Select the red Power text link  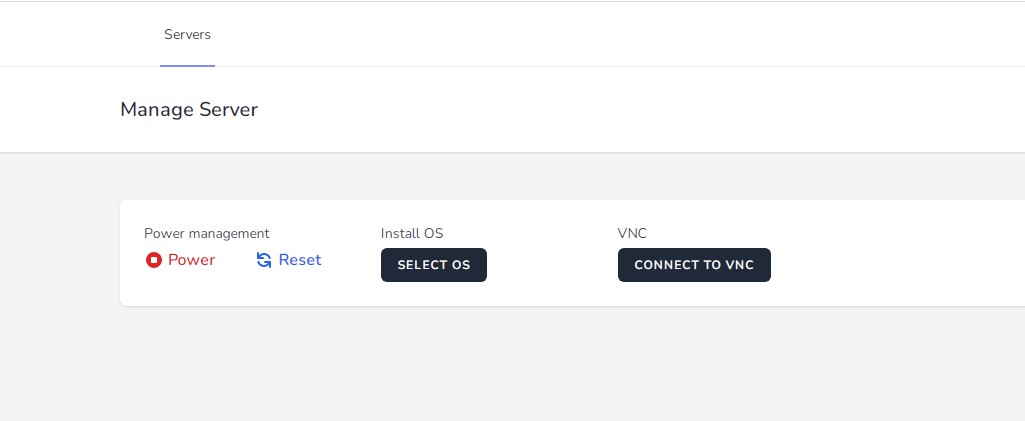[x=192, y=260]
